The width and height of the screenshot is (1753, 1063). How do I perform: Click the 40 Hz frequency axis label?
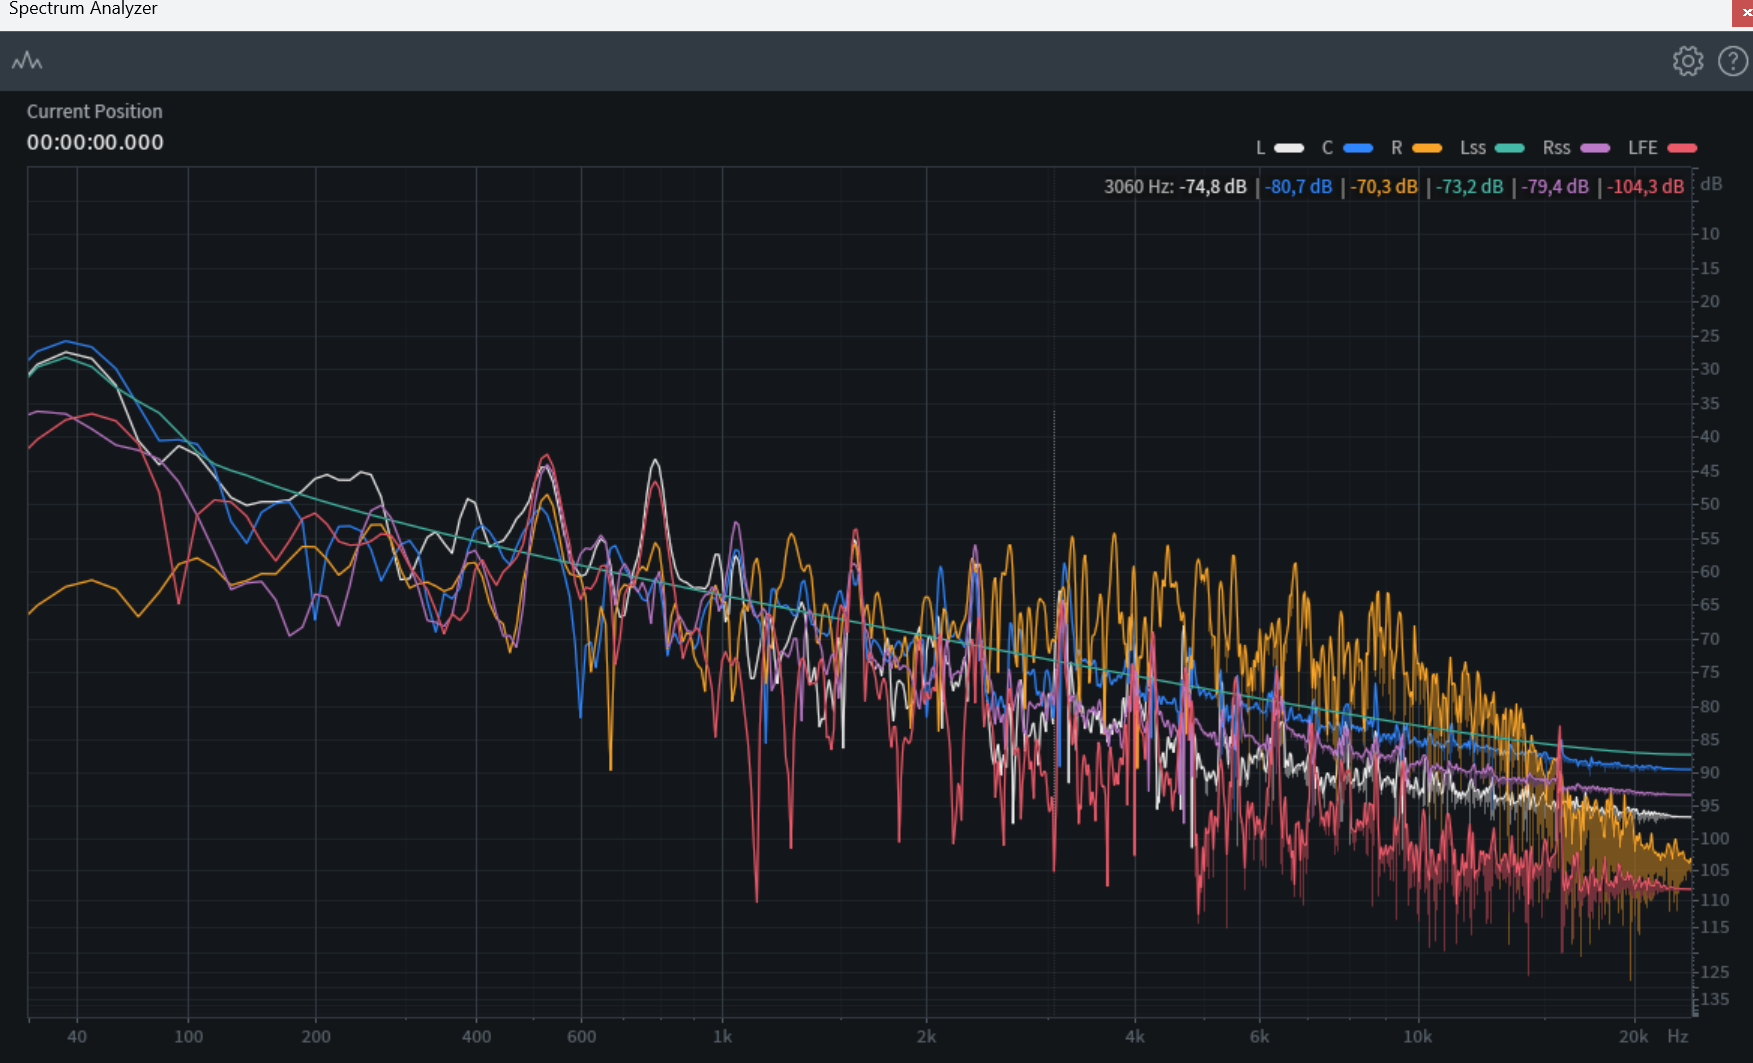pos(77,1037)
